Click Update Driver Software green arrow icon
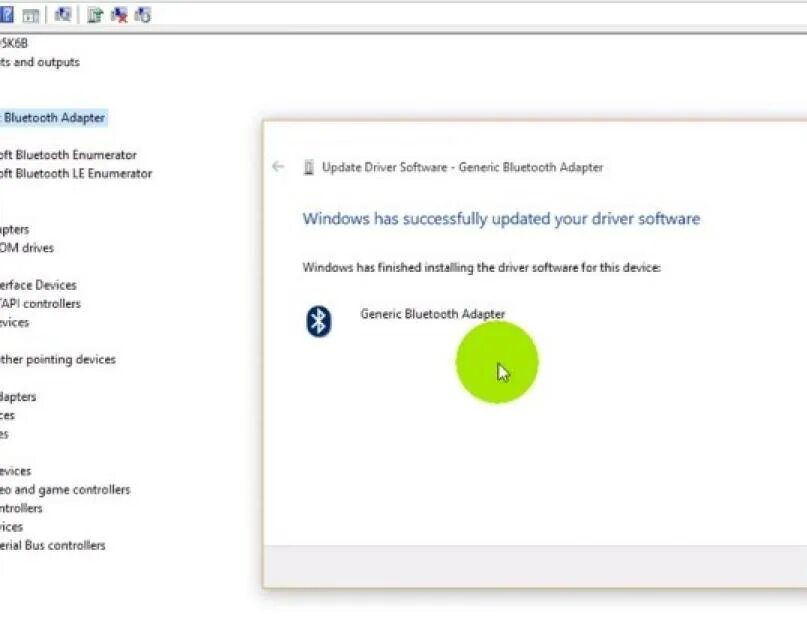 tap(95, 15)
